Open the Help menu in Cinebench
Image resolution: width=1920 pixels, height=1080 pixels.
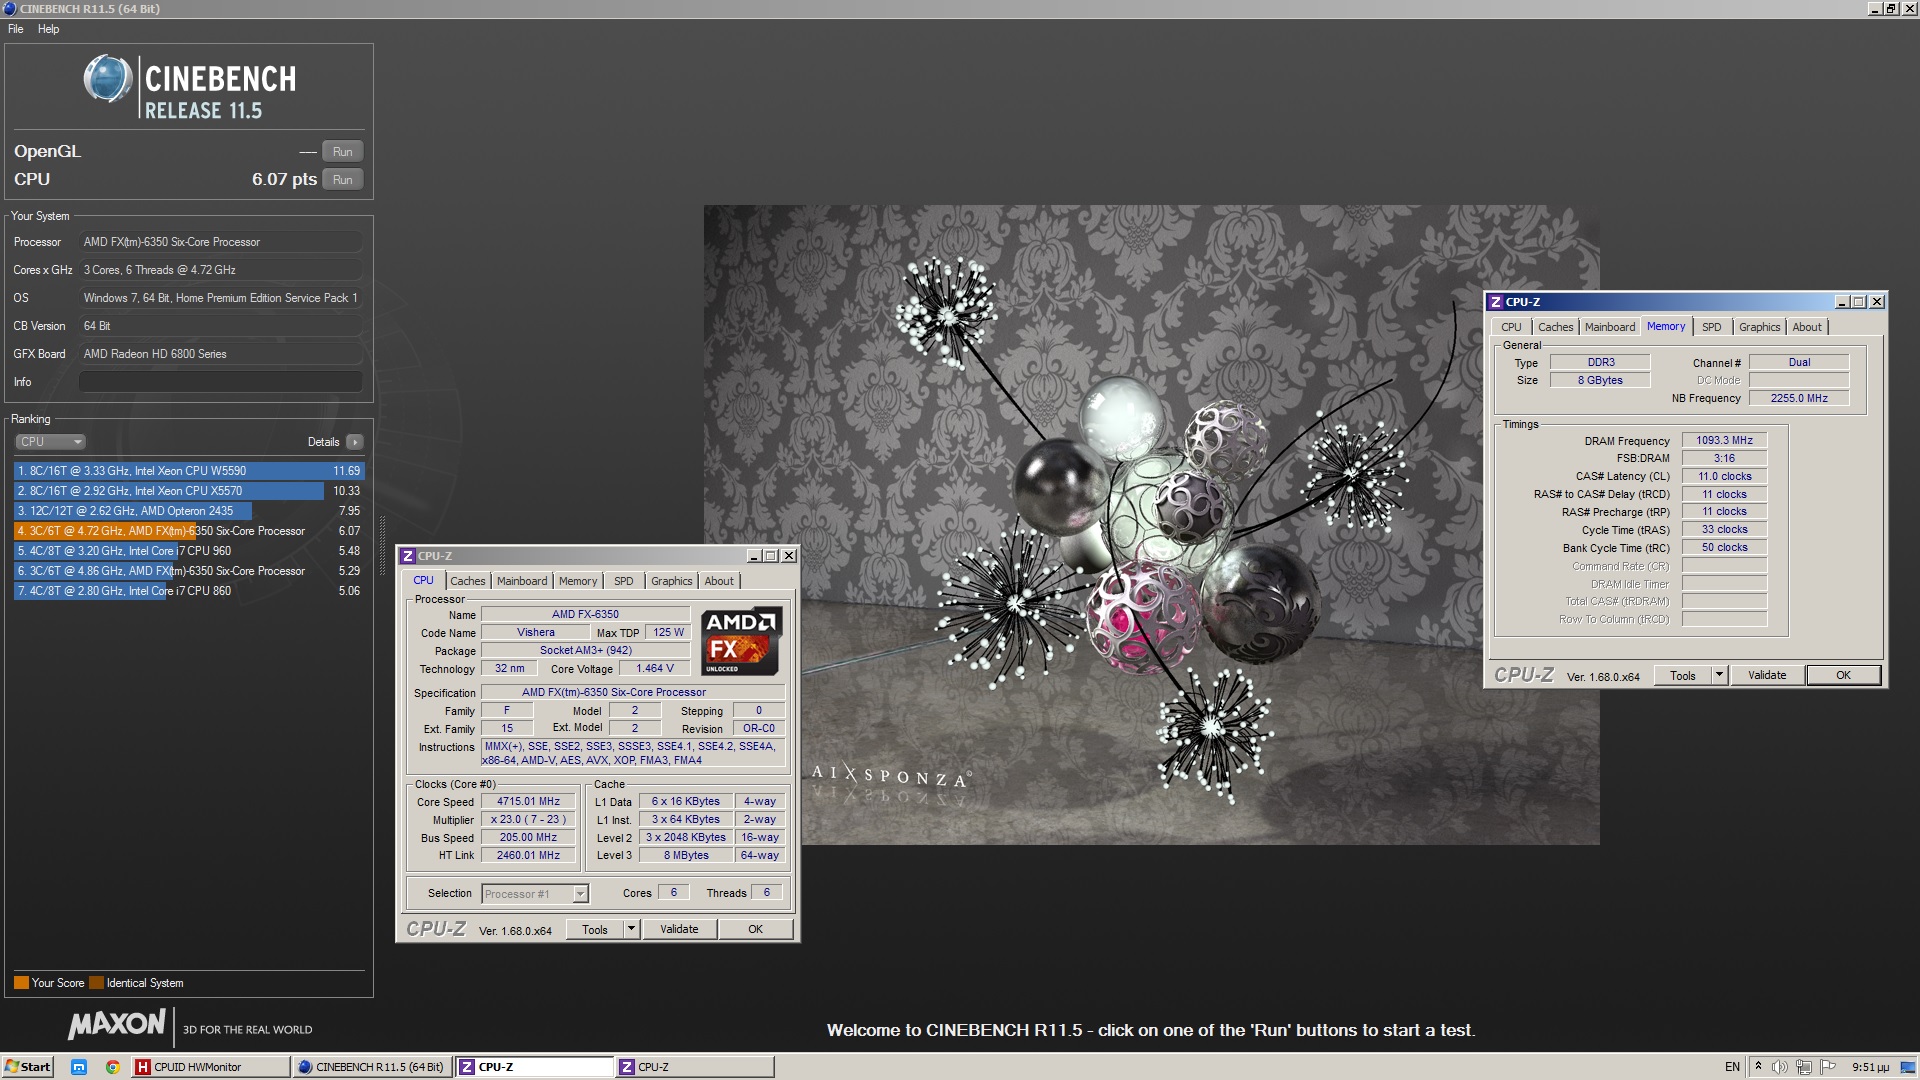(x=48, y=29)
